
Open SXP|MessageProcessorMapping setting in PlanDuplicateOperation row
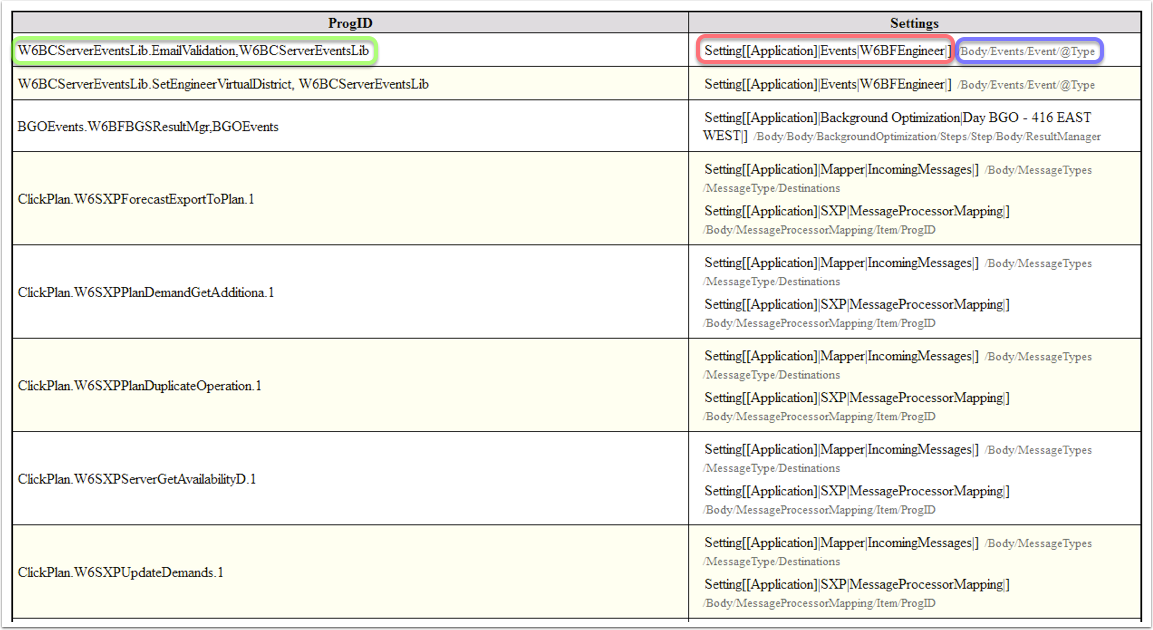[x=856, y=398]
